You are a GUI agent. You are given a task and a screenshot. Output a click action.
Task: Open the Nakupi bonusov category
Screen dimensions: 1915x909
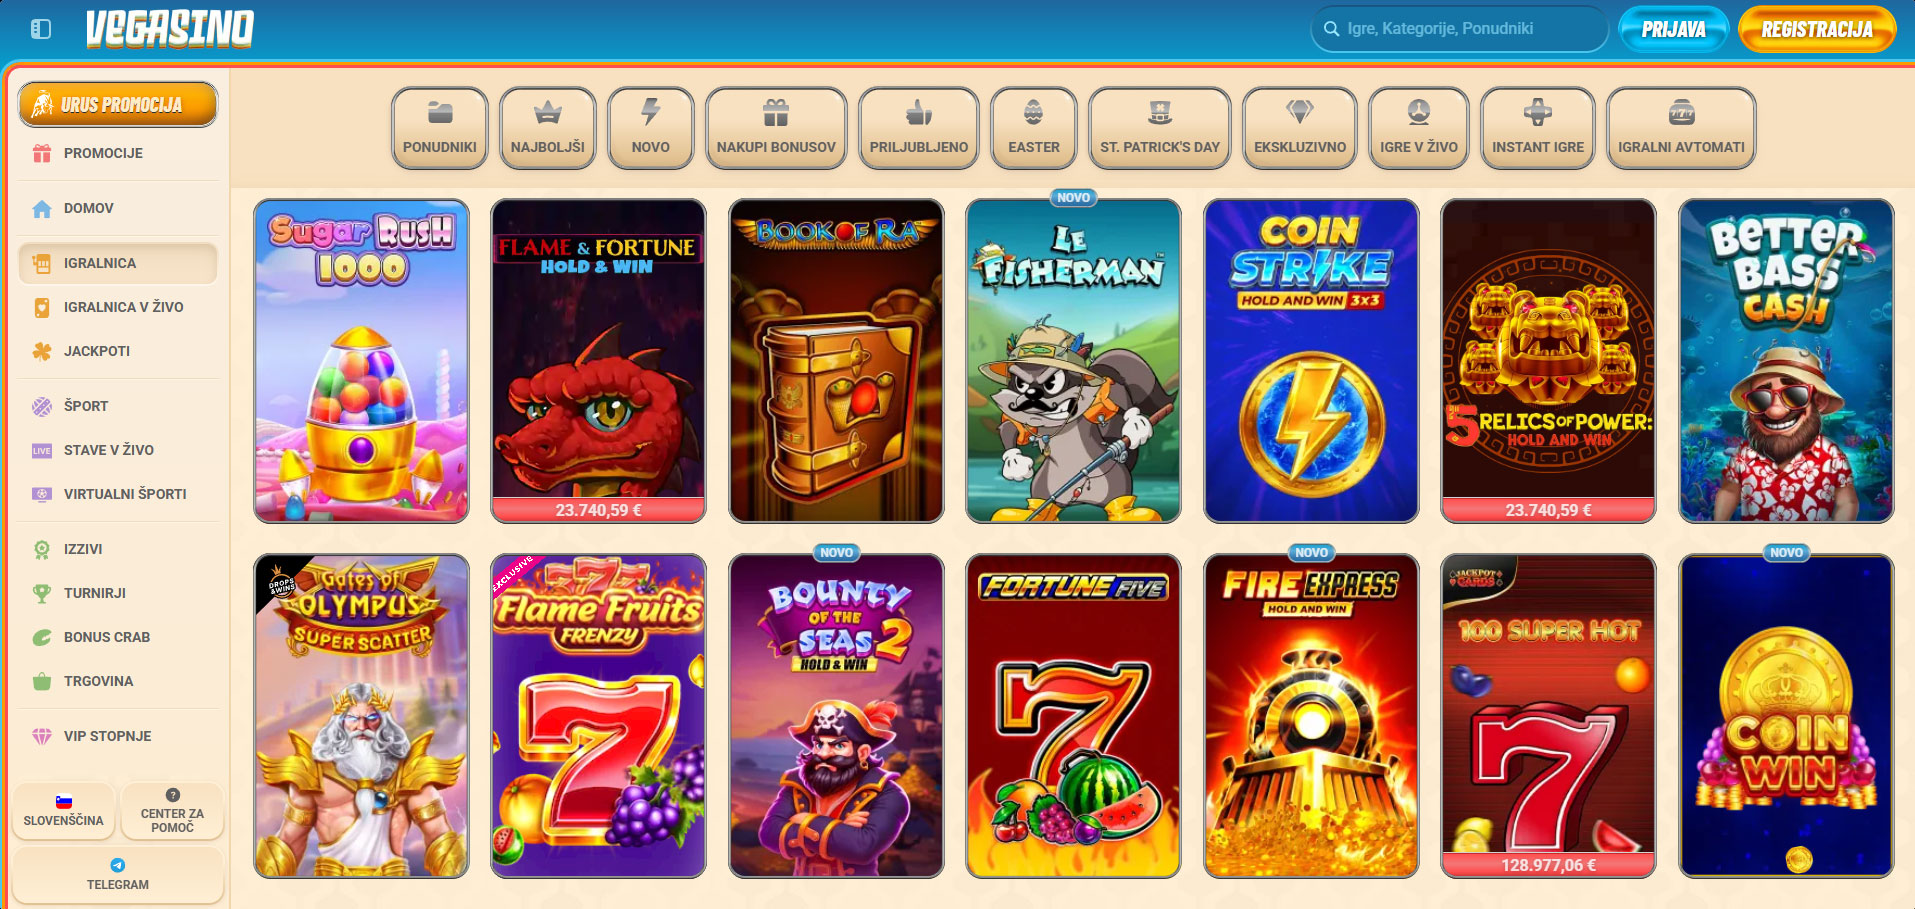point(776,128)
